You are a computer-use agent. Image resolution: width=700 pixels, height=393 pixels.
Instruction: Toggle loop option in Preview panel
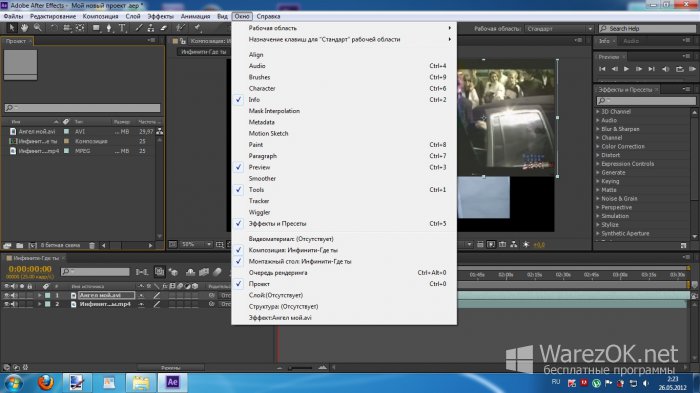679,69
